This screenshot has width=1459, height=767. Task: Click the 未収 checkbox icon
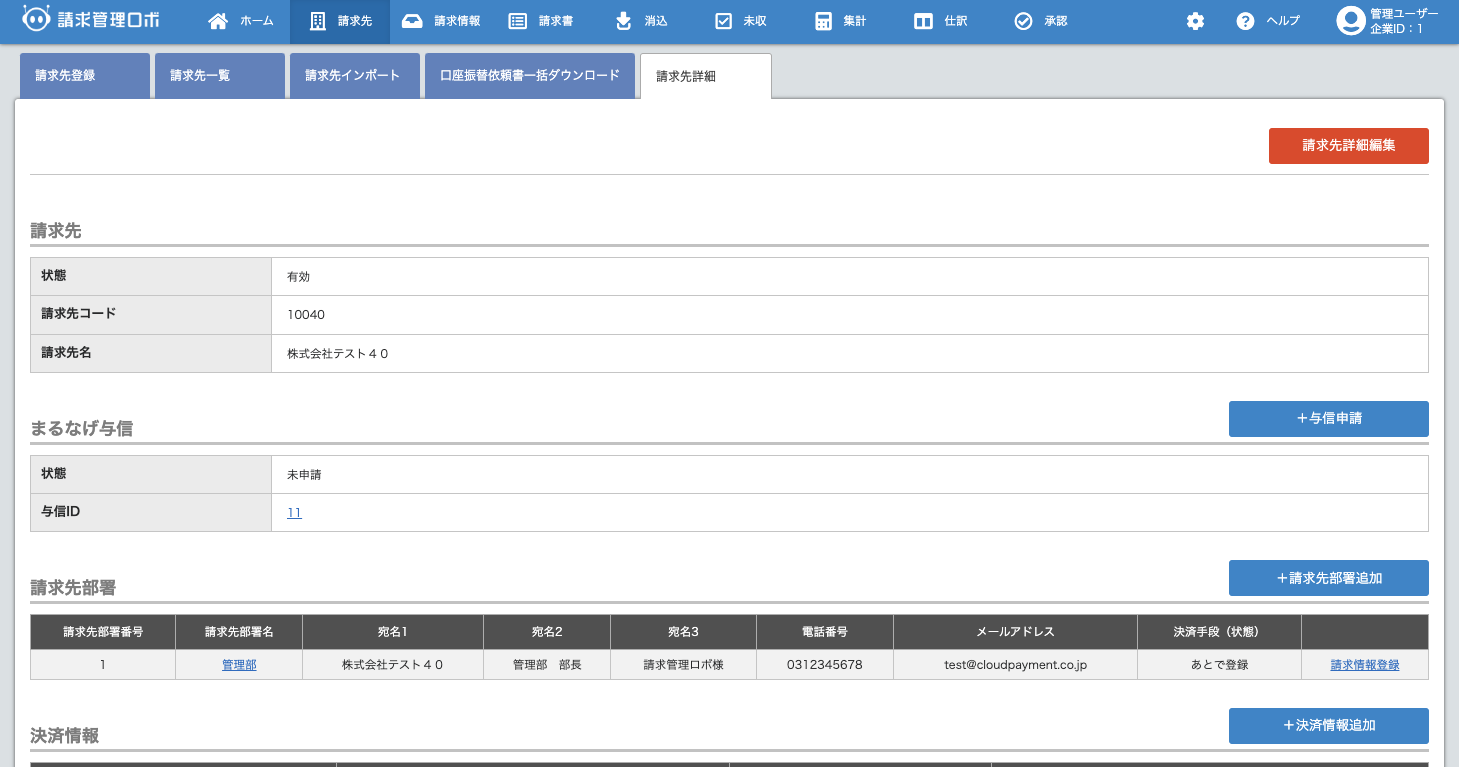point(724,21)
